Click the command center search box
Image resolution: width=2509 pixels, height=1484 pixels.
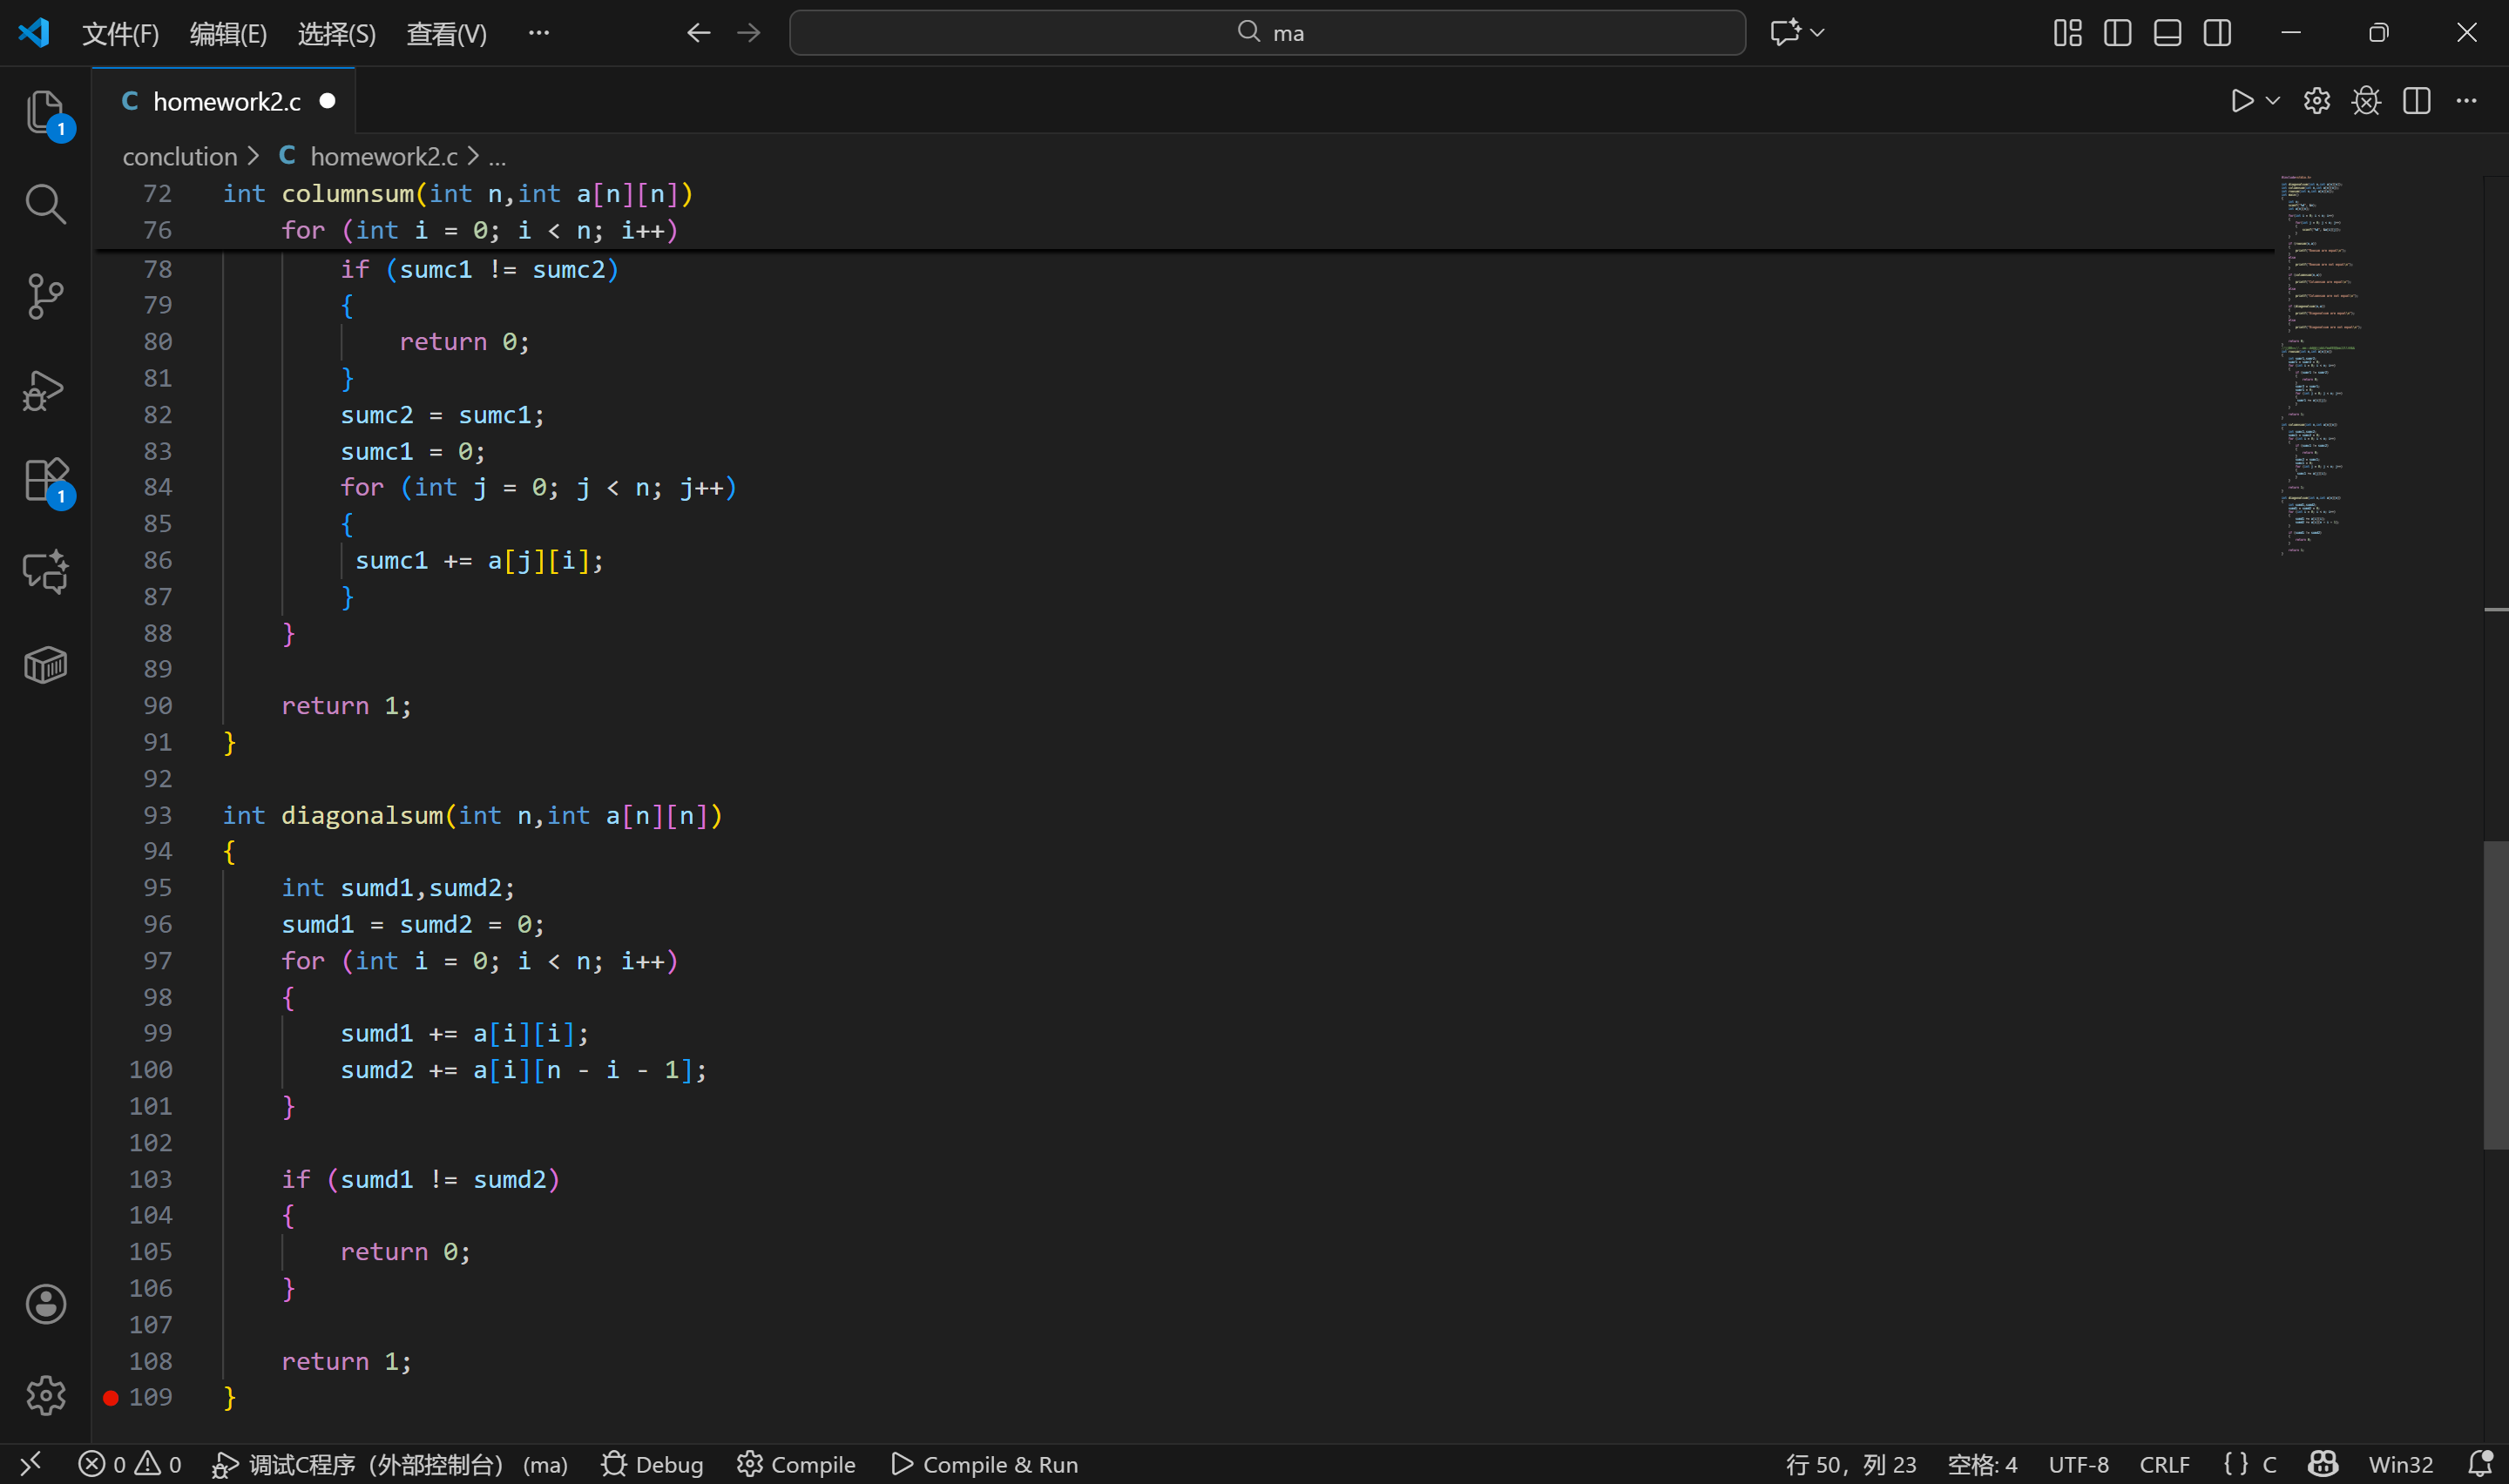pos(1267,33)
